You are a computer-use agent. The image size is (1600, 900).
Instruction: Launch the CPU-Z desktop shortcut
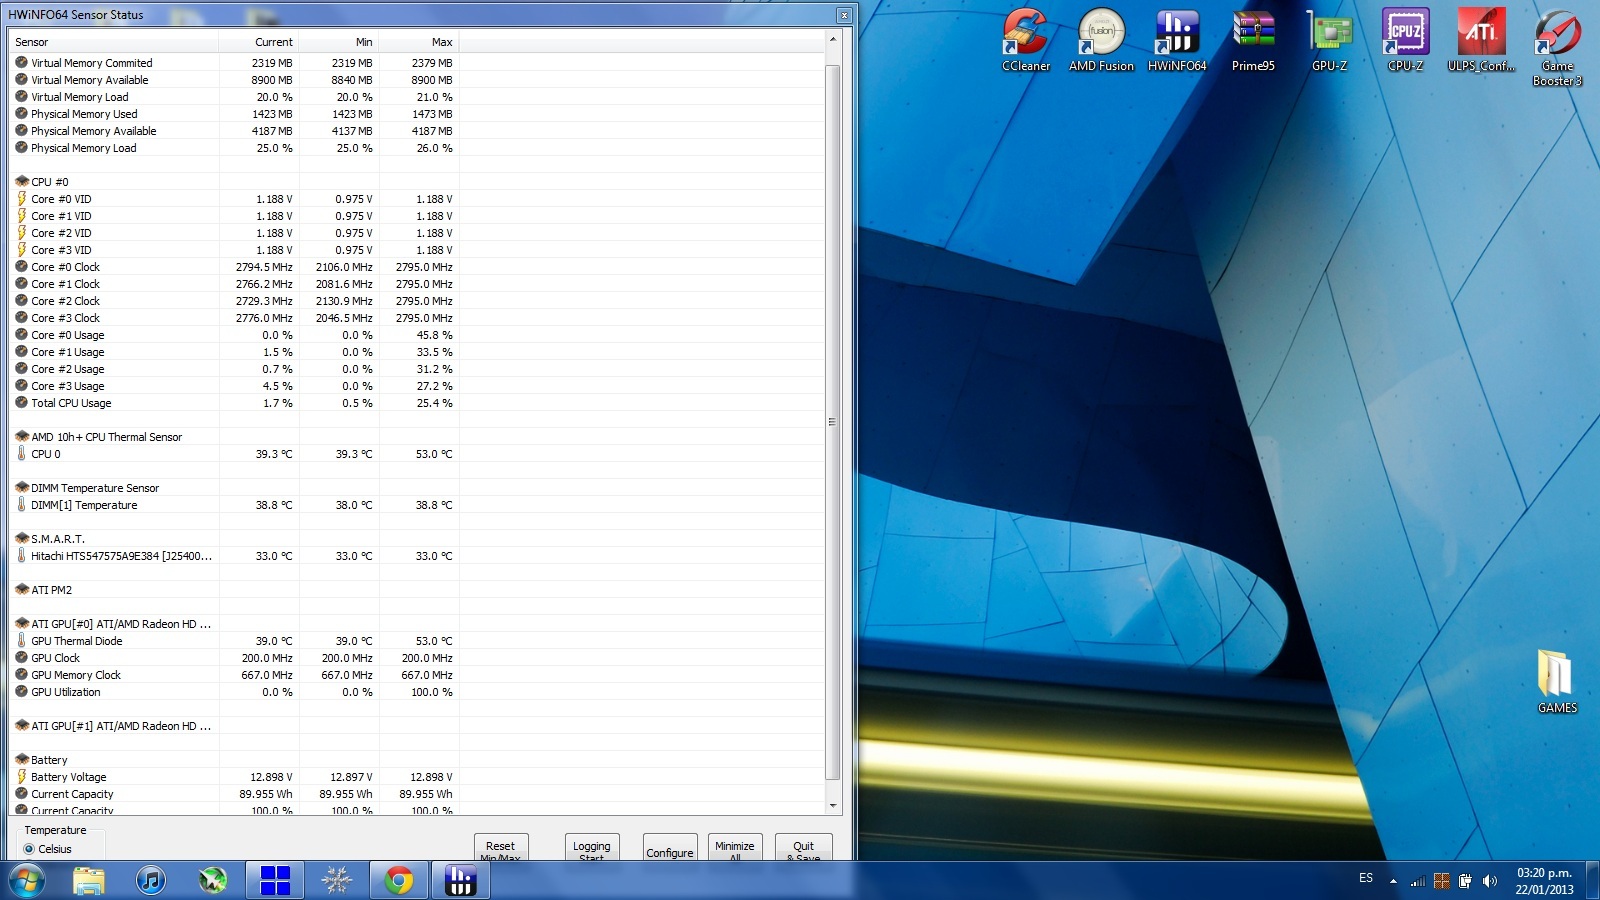(x=1405, y=39)
